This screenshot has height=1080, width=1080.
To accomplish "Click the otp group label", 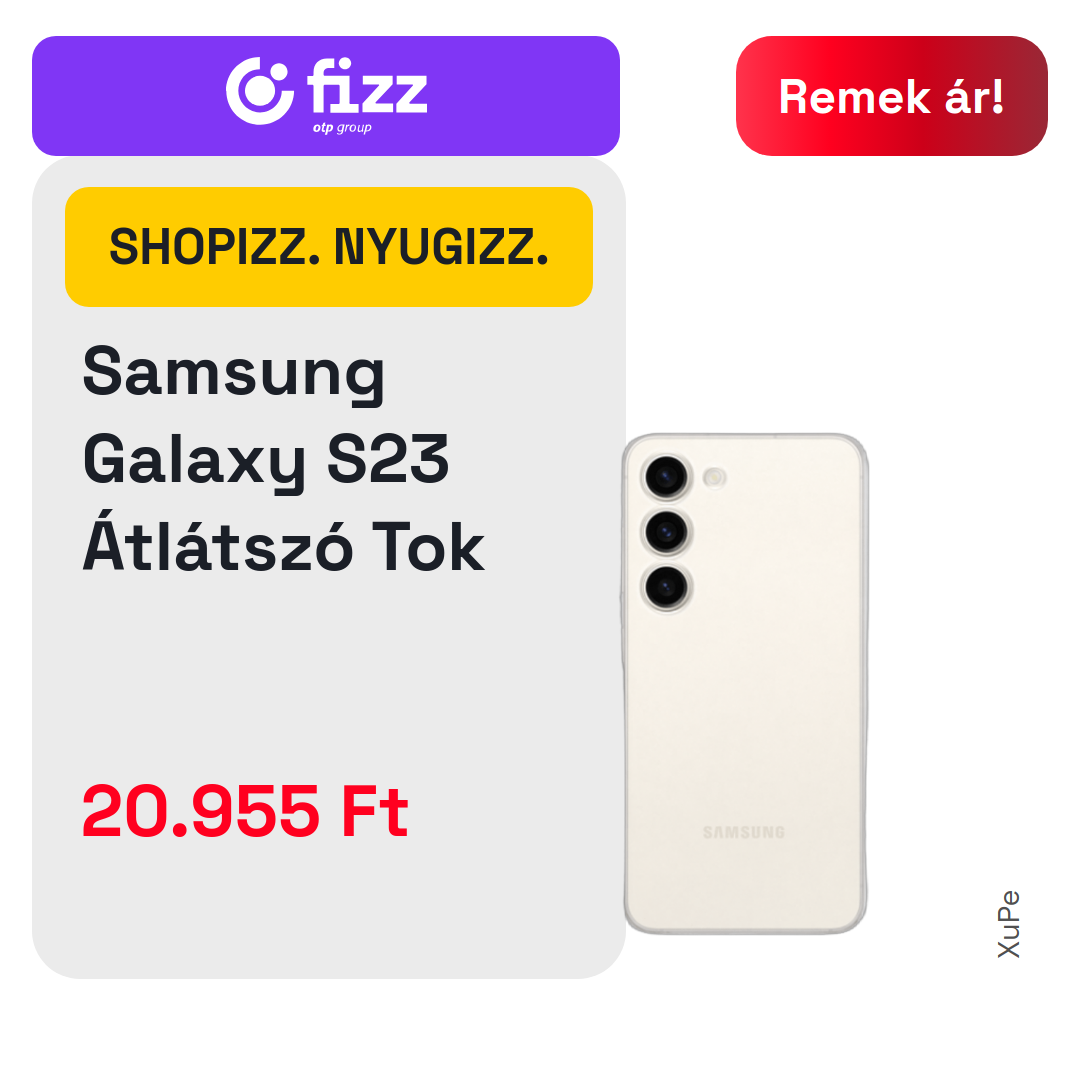I will click(x=342, y=127).
